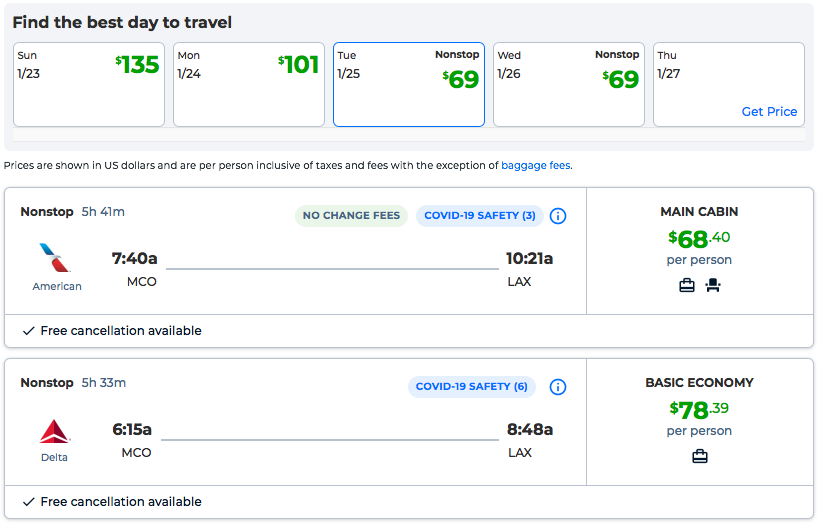
Task: Click carry-on bag icon under Basic Economy
Action: [699, 457]
